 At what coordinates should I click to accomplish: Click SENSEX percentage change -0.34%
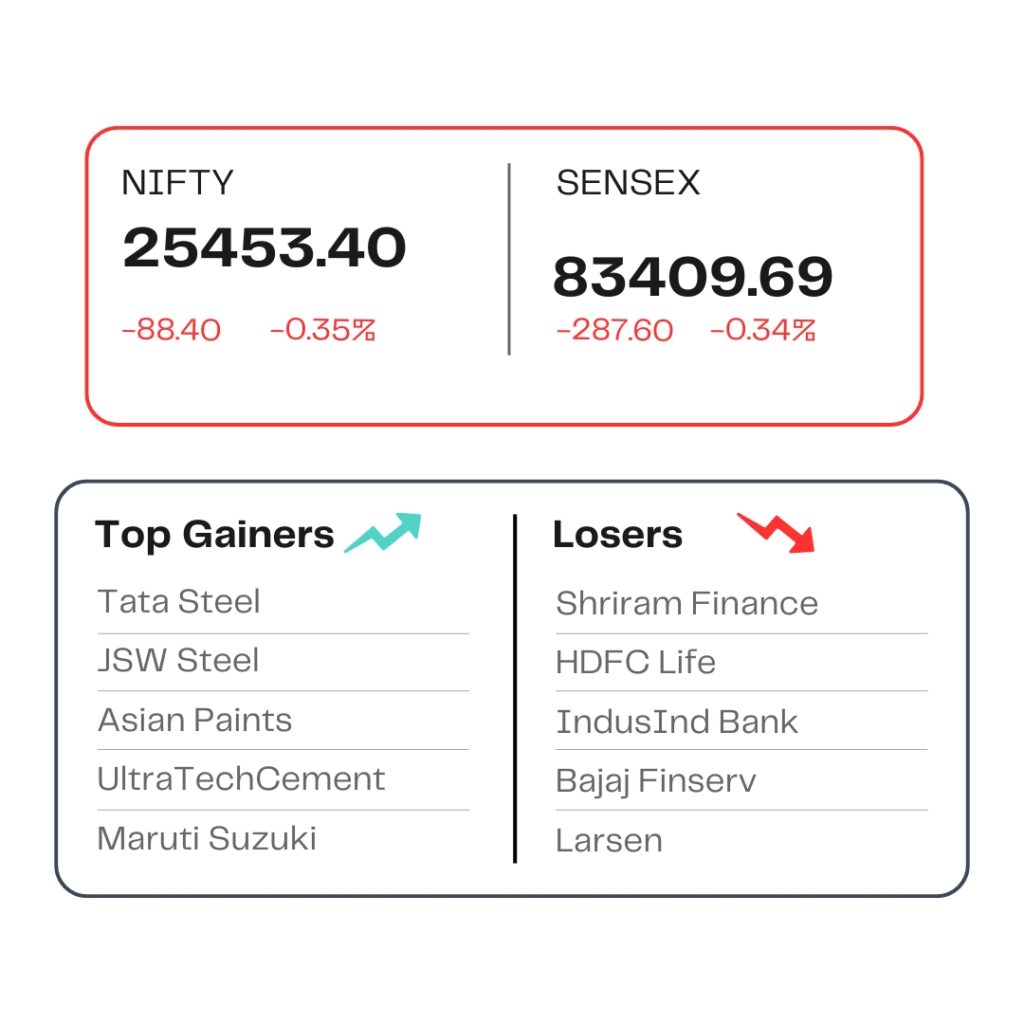point(763,330)
